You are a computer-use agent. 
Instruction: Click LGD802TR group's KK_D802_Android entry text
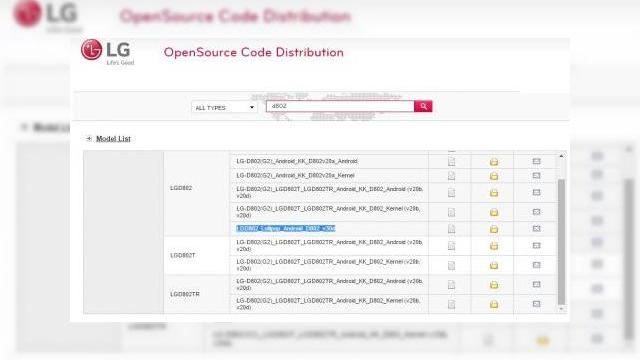point(329,284)
